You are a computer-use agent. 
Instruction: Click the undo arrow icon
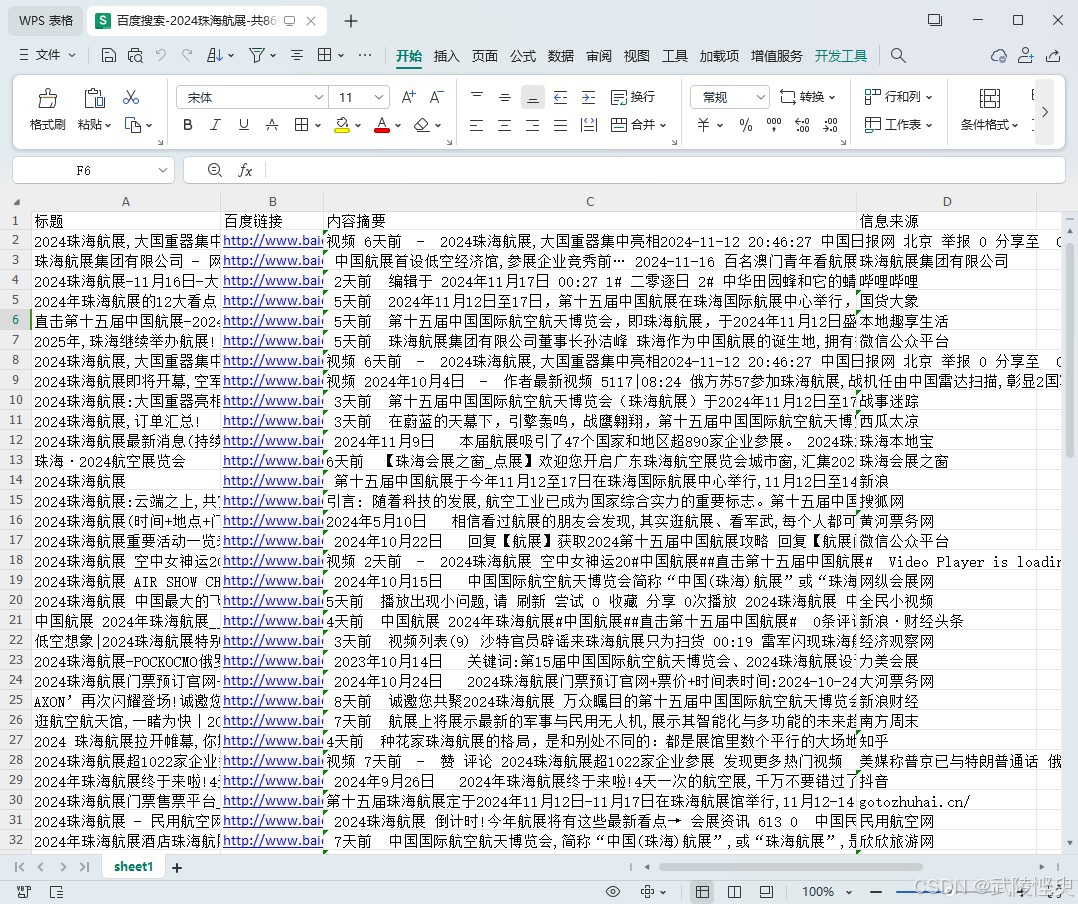(161, 55)
